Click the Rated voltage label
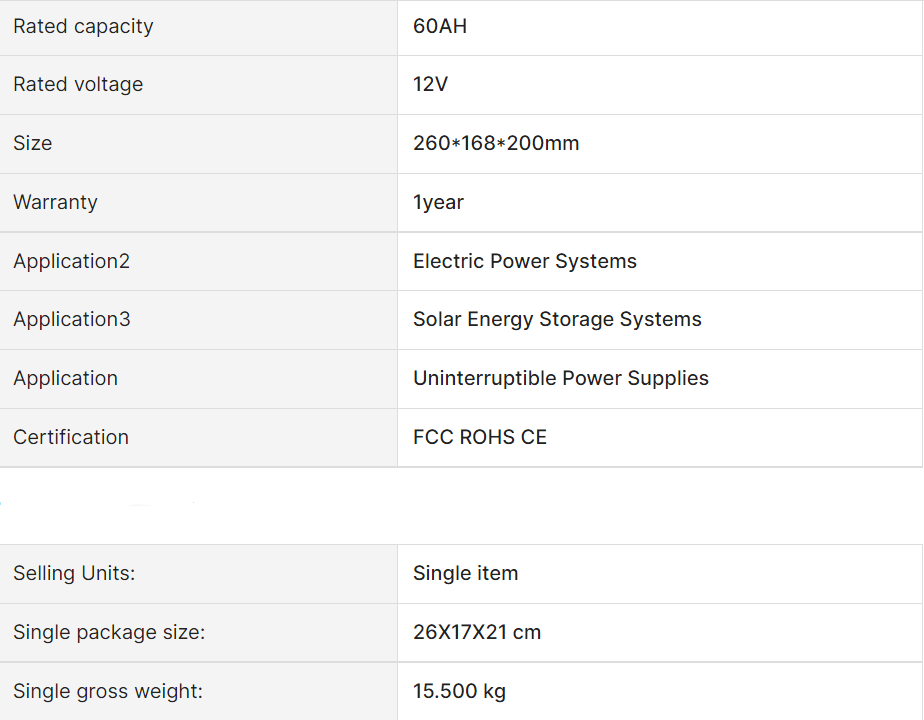The height and width of the screenshot is (720, 924). point(78,85)
